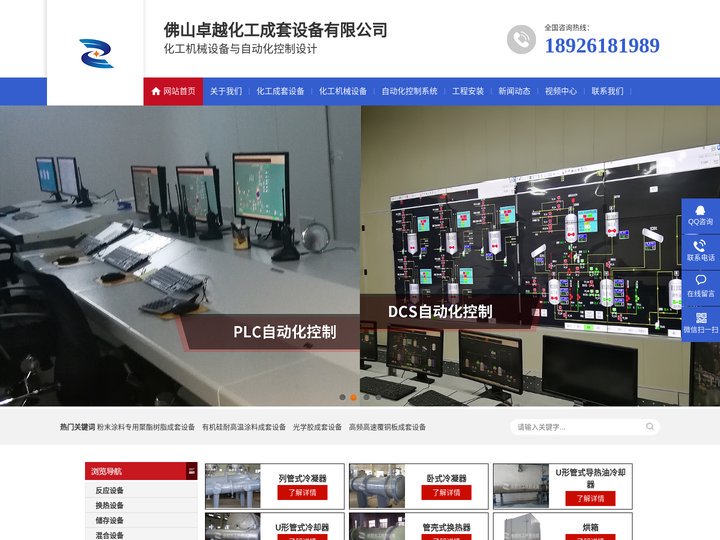Click the PLC自动化控制 banner image

click(180, 256)
